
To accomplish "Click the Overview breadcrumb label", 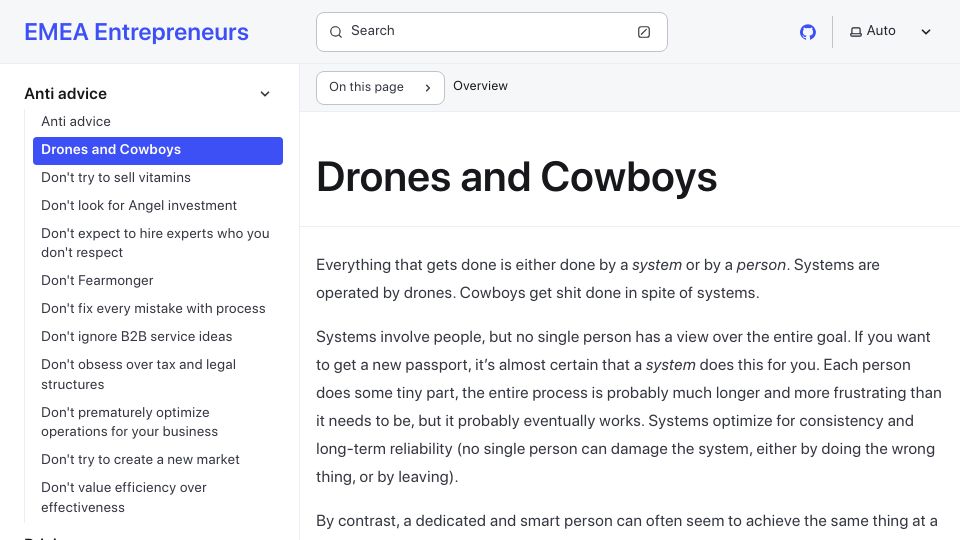I will point(480,86).
